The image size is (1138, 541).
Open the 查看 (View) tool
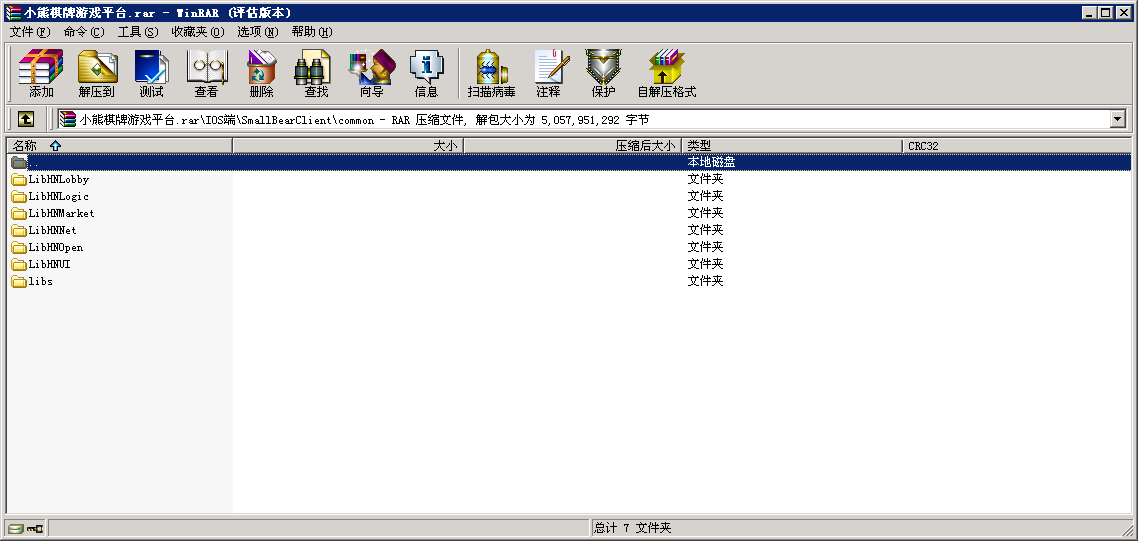click(x=206, y=73)
